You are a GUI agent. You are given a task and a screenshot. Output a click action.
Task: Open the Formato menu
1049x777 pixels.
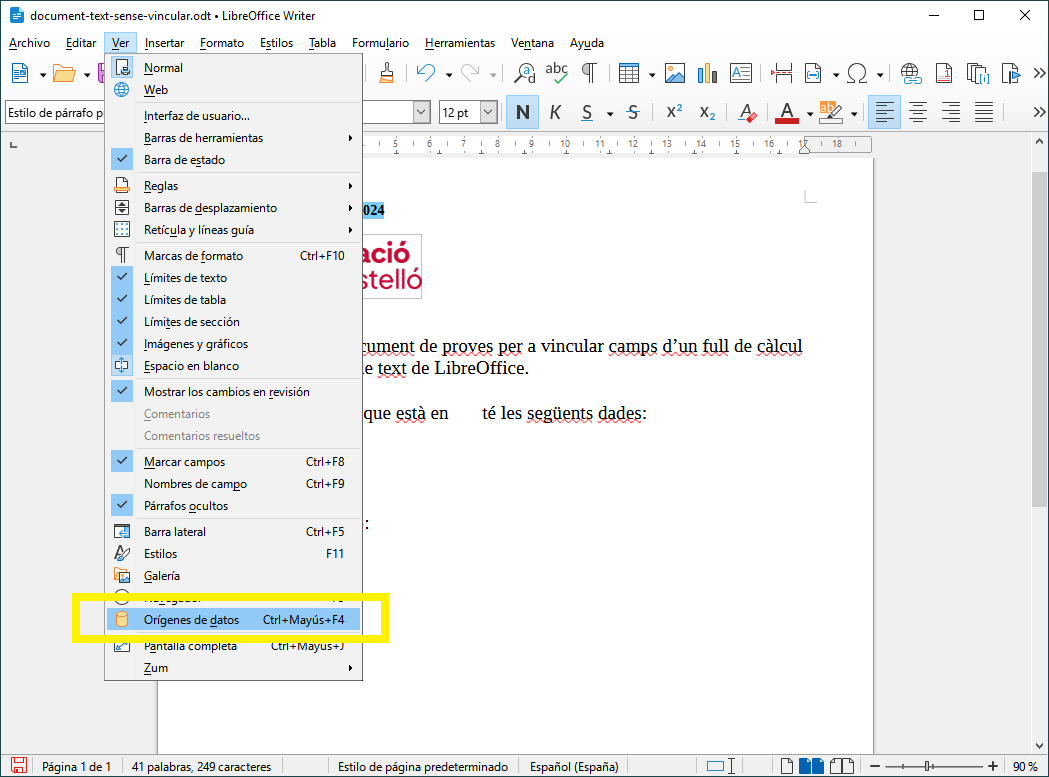[x=221, y=43]
